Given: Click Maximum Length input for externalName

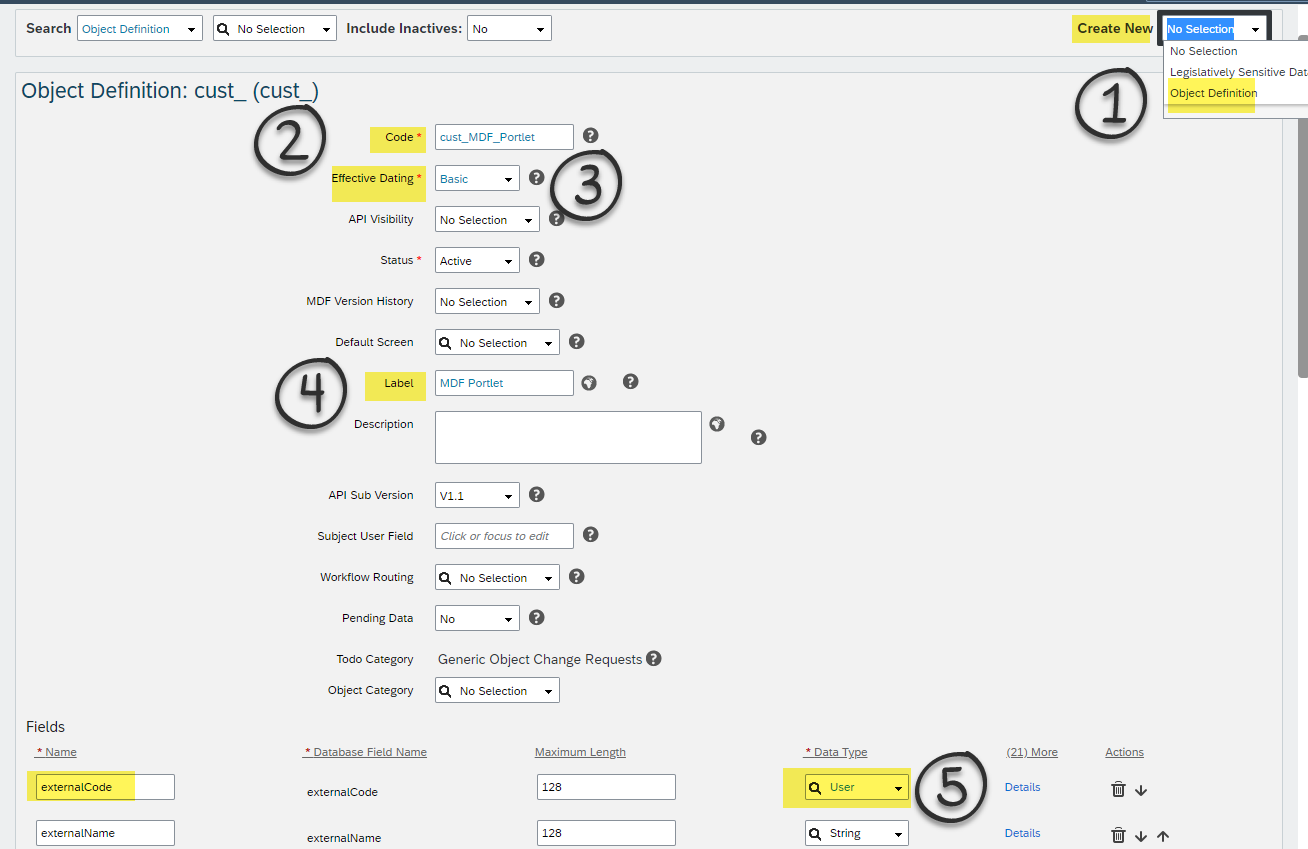Looking at the screenshot, I should pyautogui.click(x=606, y=833).
